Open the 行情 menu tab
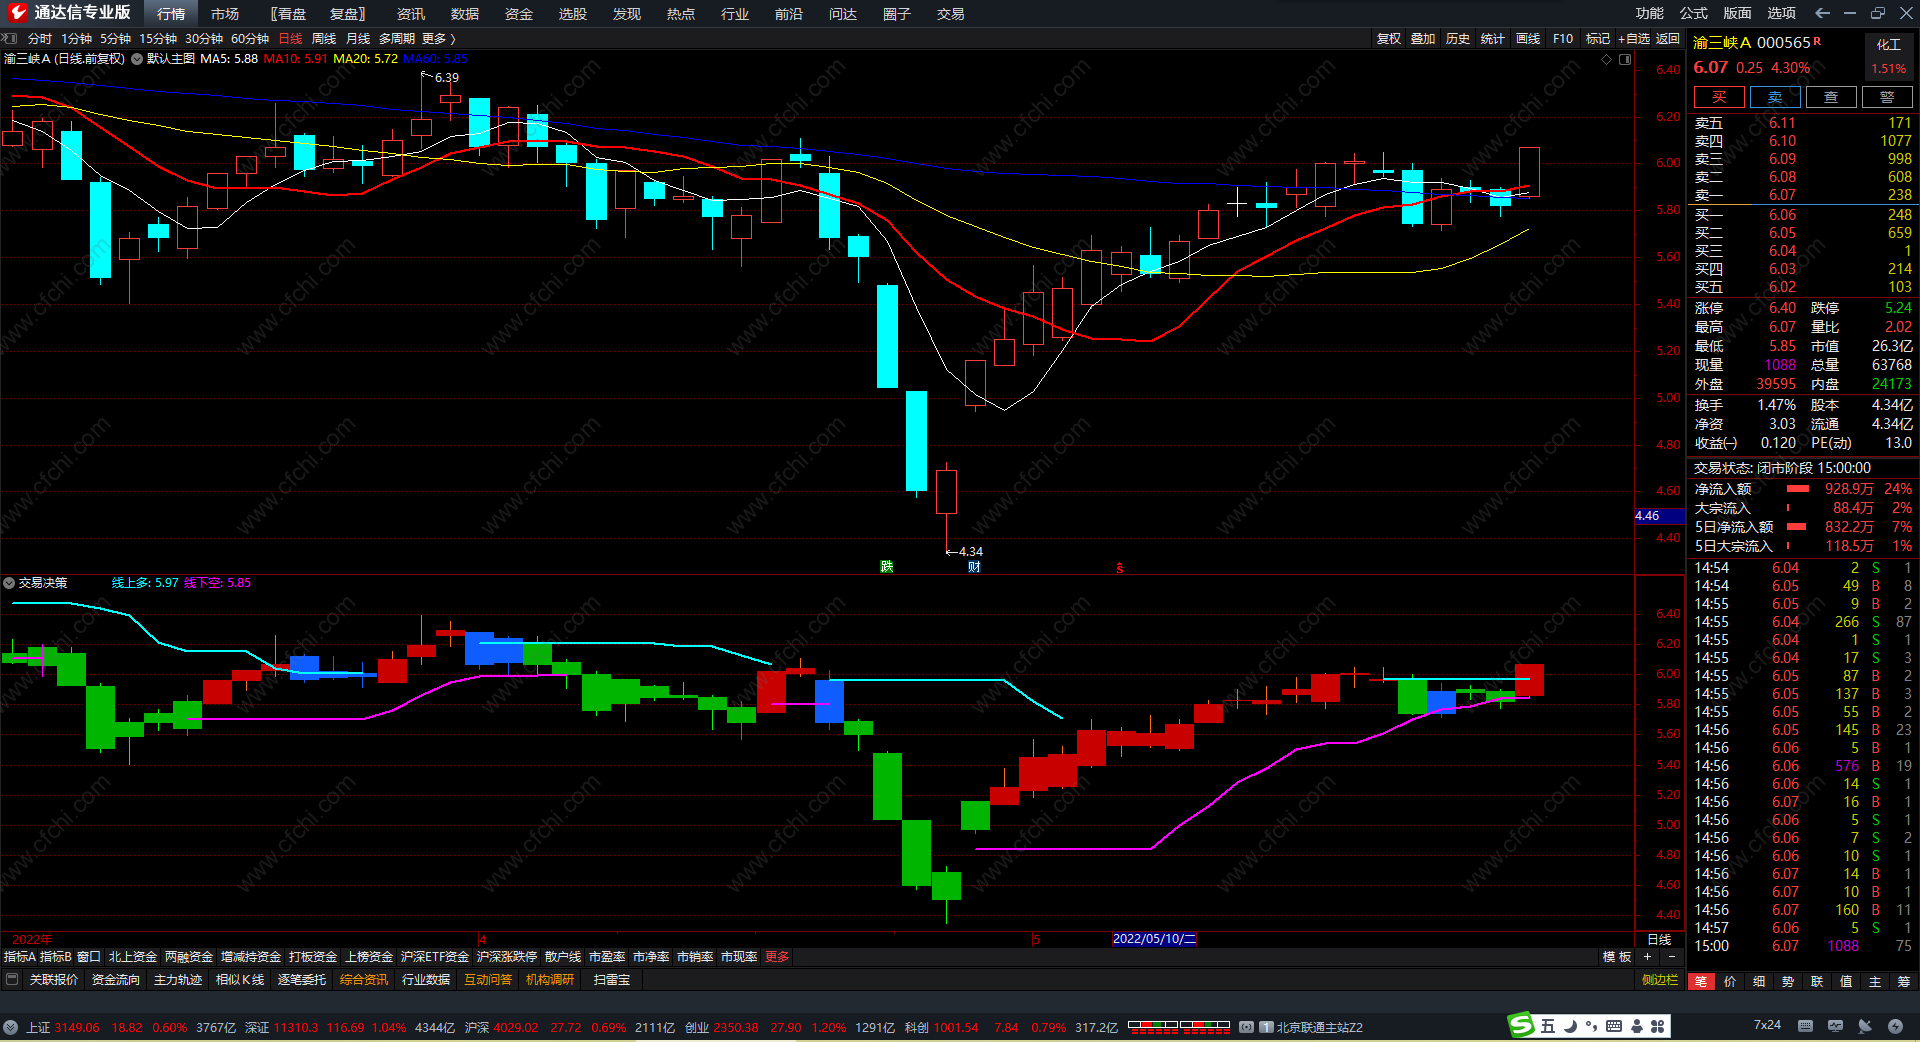1920x1042 pixels. (x=171, y=13)
